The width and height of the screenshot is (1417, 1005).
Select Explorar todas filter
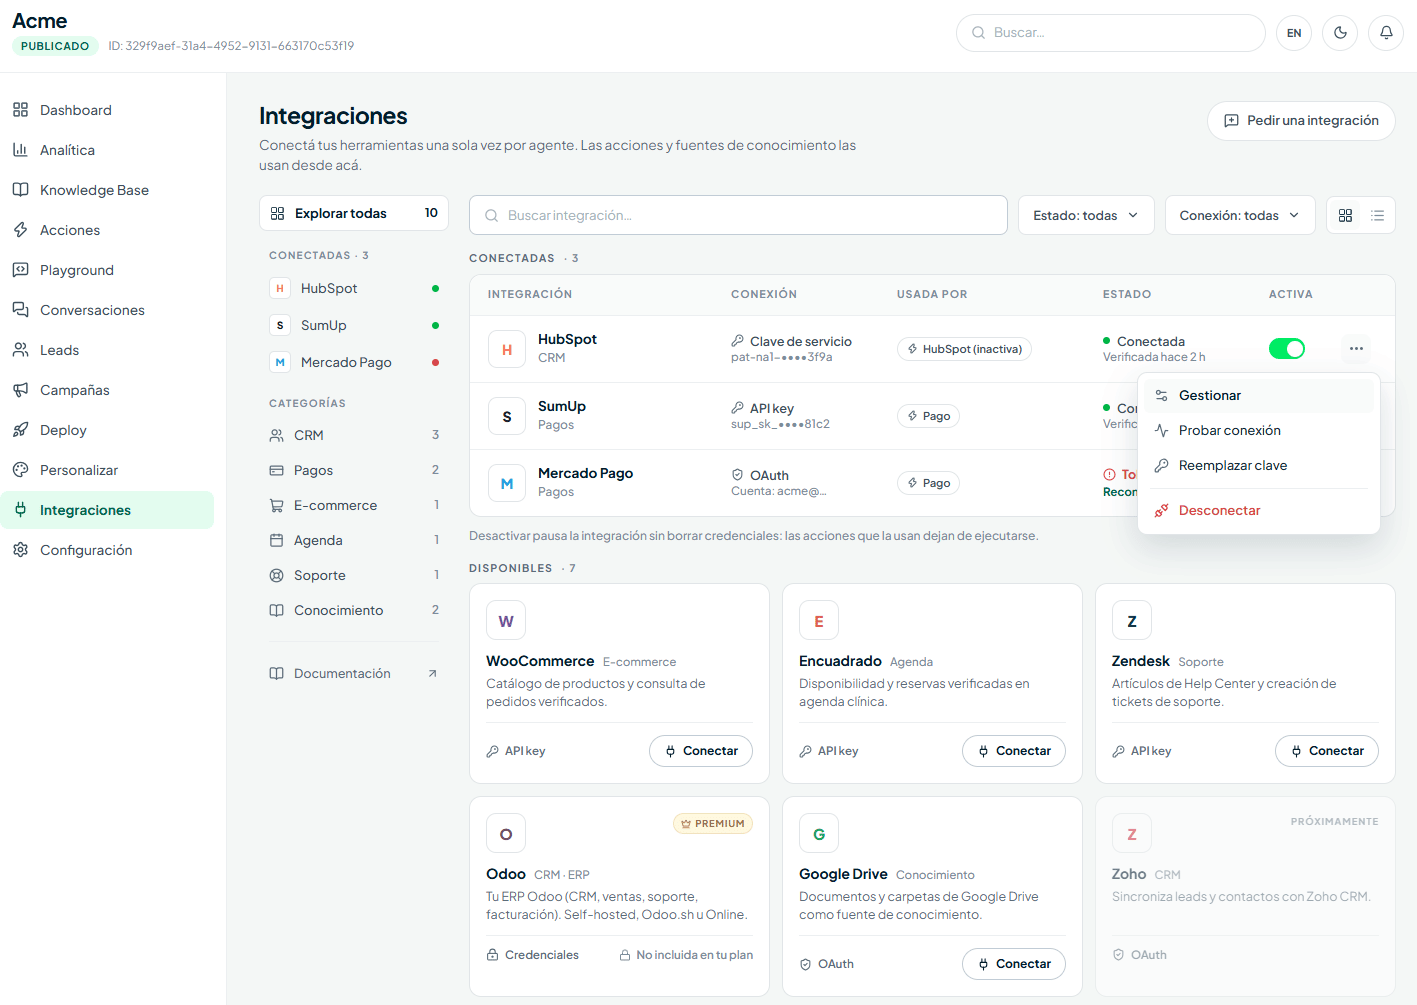coord(354,213)
